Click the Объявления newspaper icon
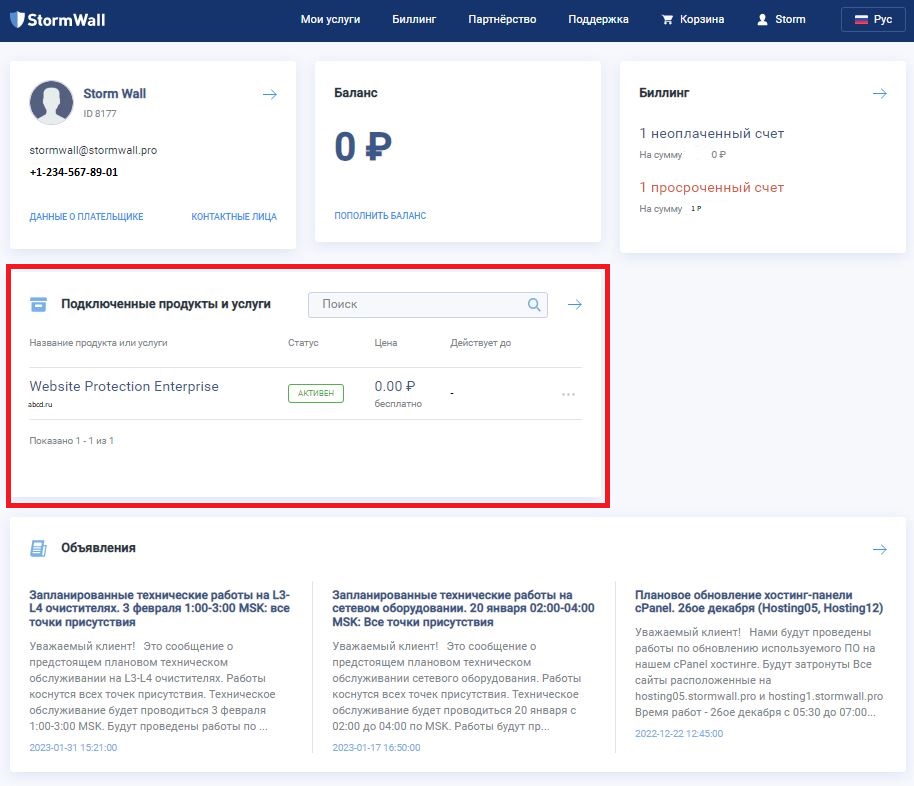The height and width of the screenshot is (786, 914). click(x=38, y=548)
